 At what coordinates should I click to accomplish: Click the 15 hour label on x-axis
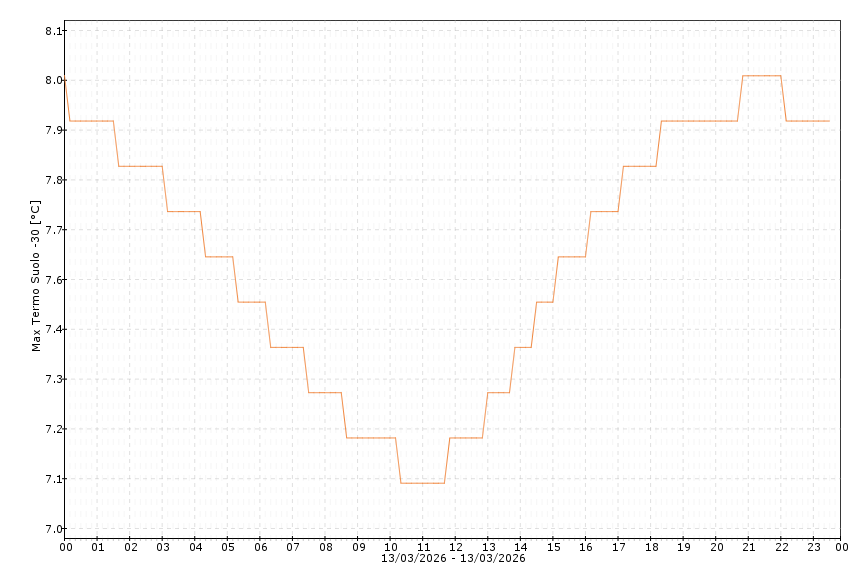tap(553, 547)
